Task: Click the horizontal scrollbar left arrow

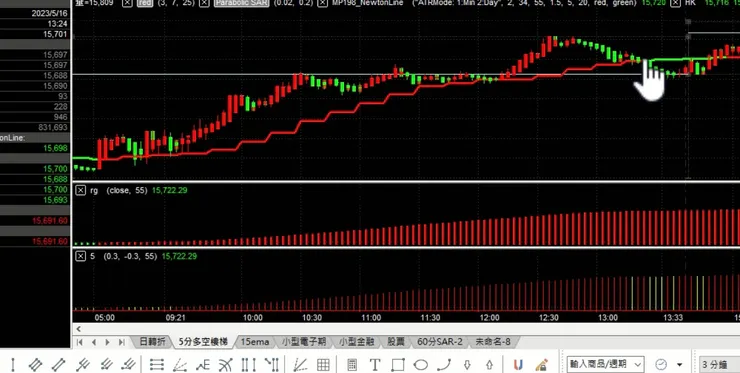Action: tap(78, 329)
